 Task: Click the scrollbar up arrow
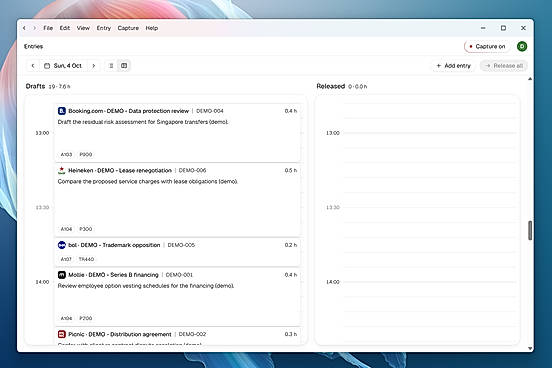click(x=530, y=79)
